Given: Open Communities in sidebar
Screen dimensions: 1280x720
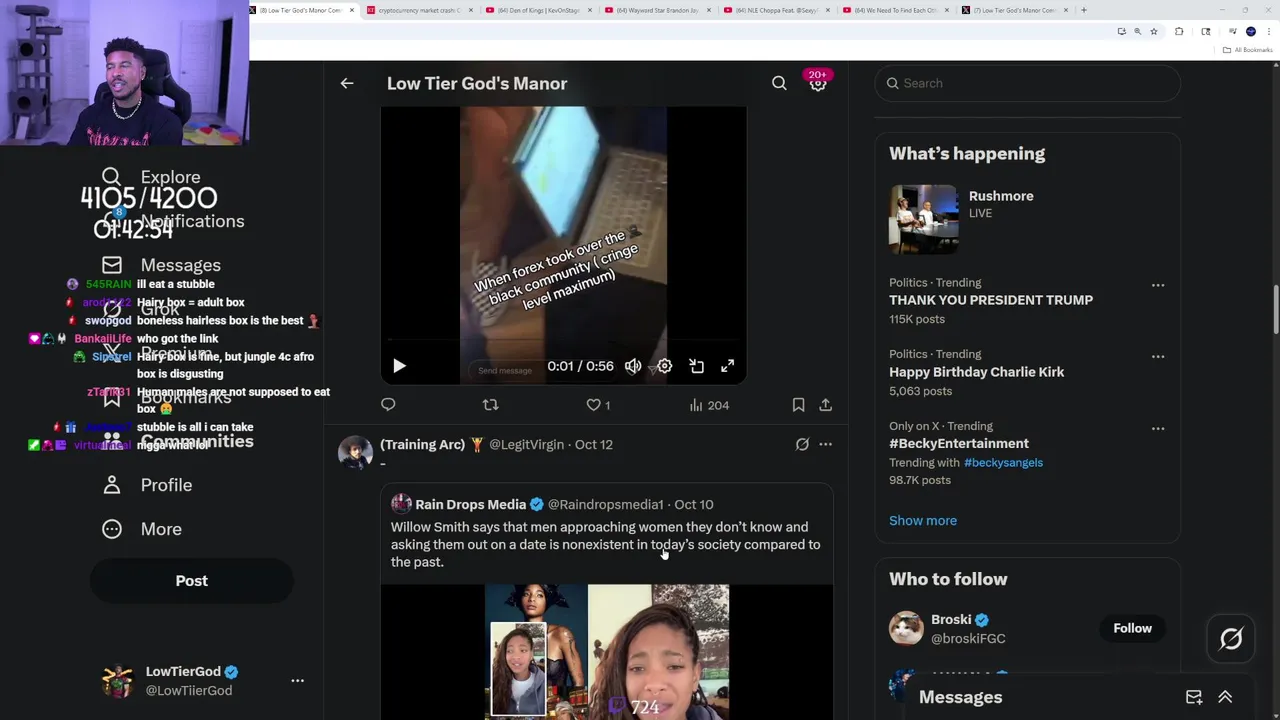Looking at the screenshot, I should [x=177, y=441].
